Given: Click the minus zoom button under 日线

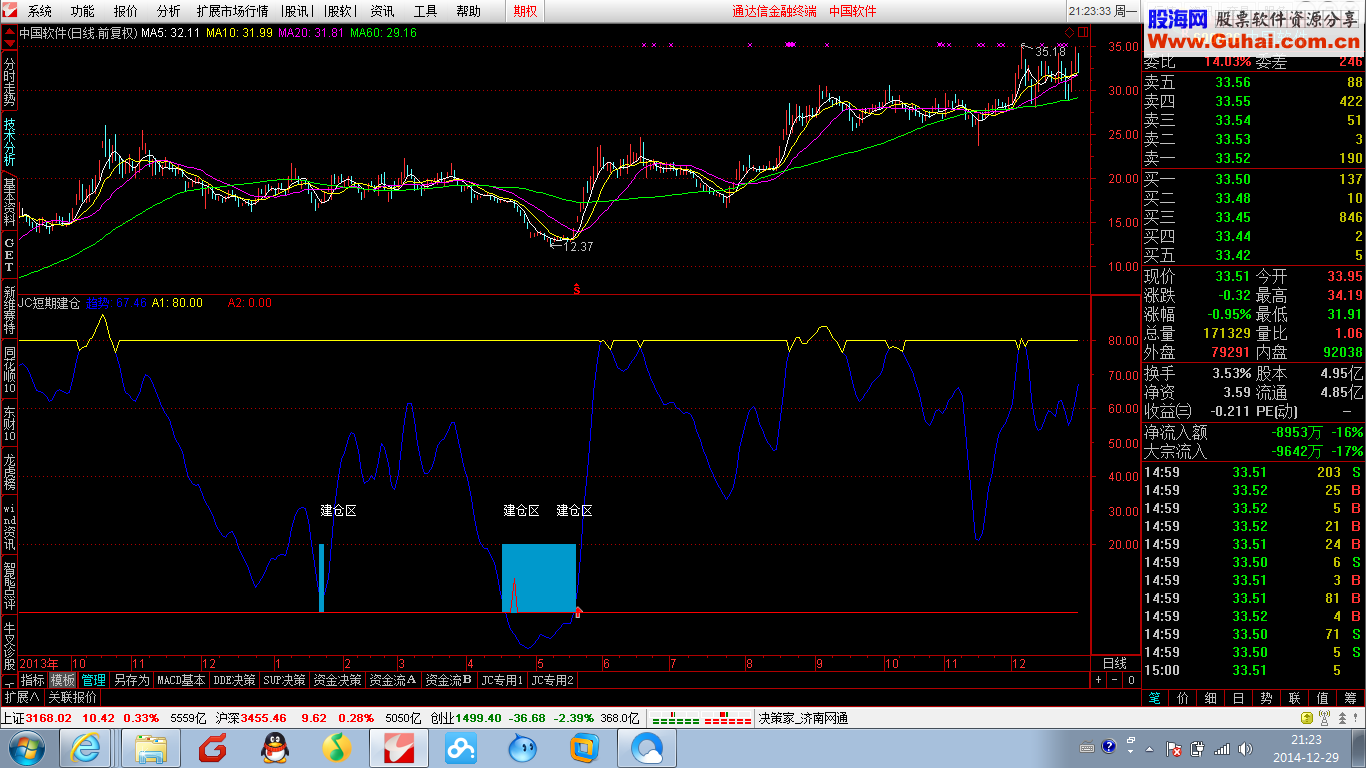Looking at the screenshot, I should pos(1115,680).
